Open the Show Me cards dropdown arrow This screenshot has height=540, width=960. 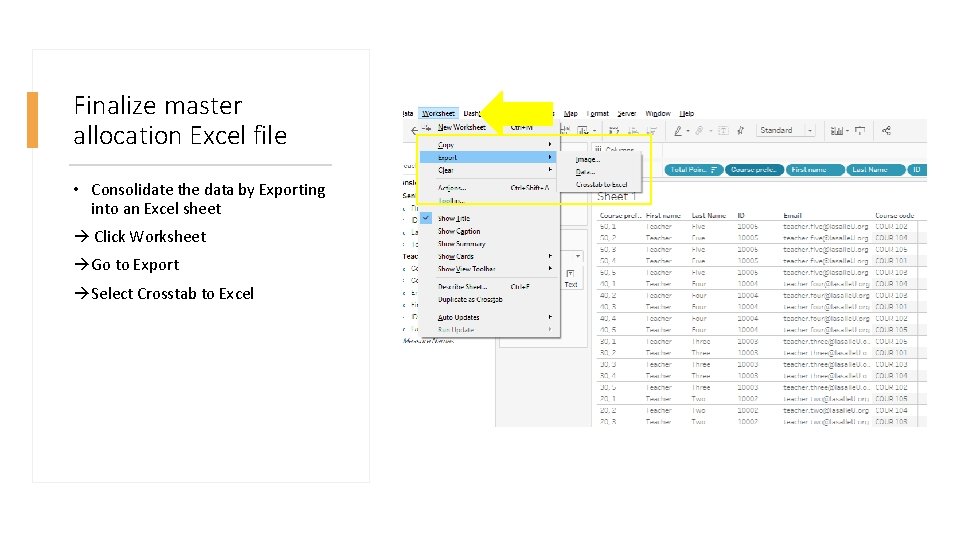(x=847, y=131)
